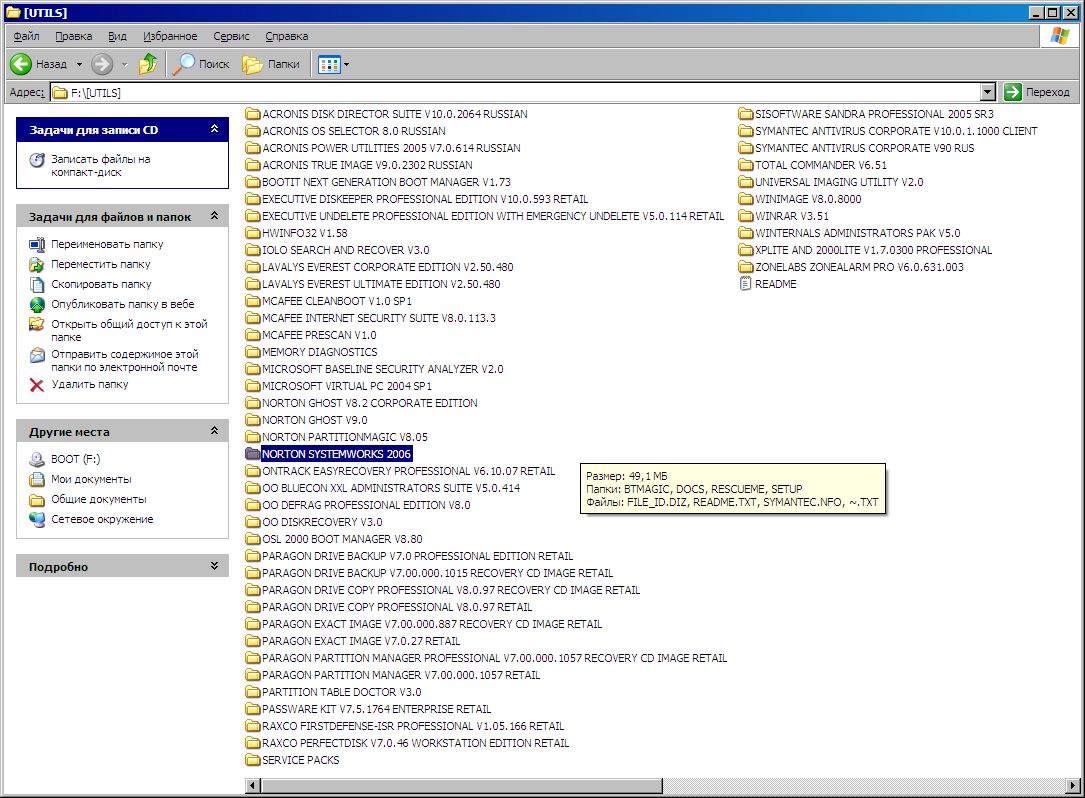Open the Избранное menu
1085x798 pixels.
[x=170, y=36]
